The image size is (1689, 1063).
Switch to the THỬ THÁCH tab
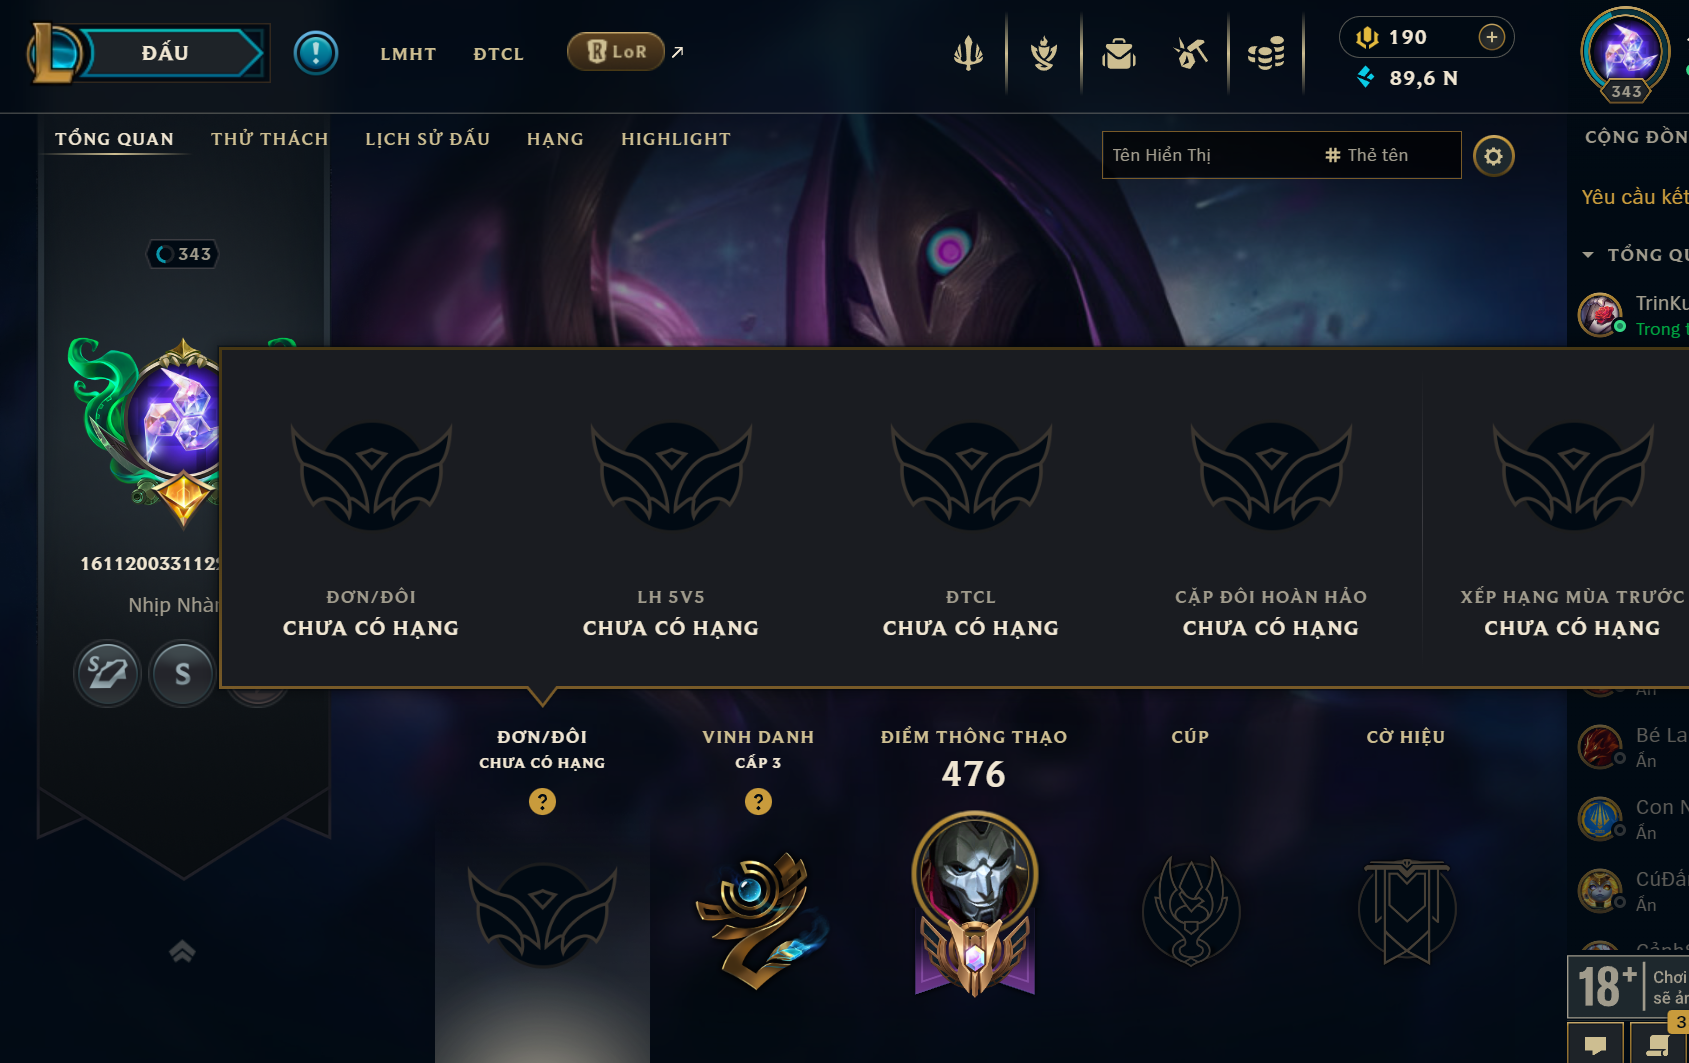[269, 139]
